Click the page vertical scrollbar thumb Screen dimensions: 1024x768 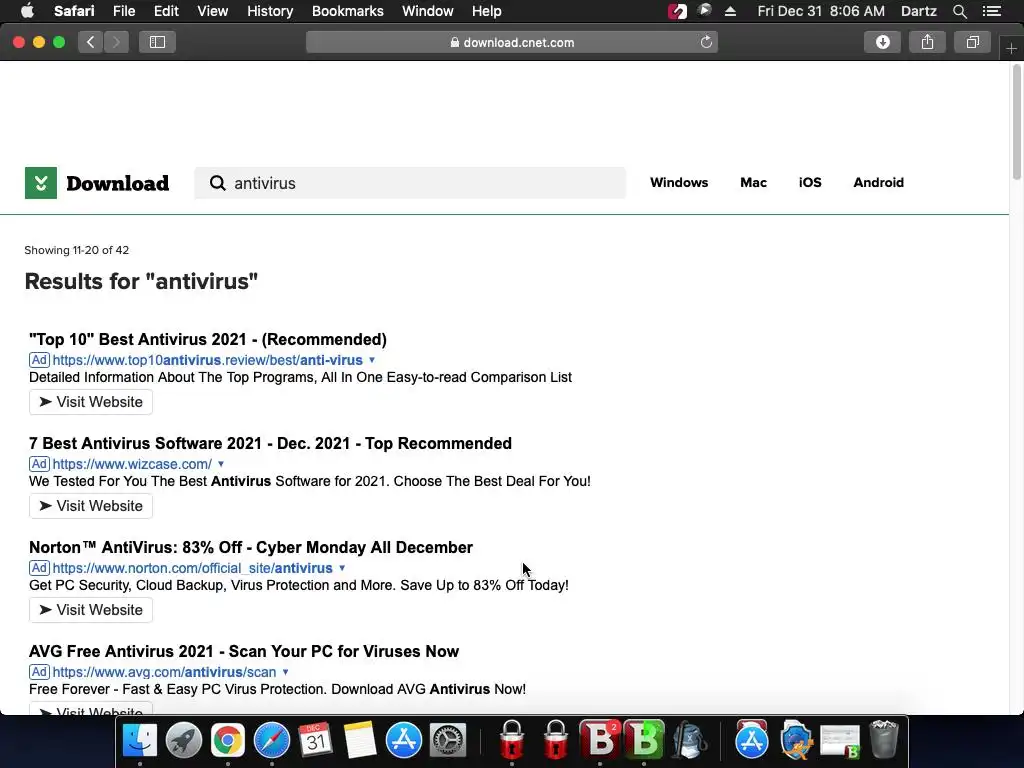click(x=1017, y=122)
